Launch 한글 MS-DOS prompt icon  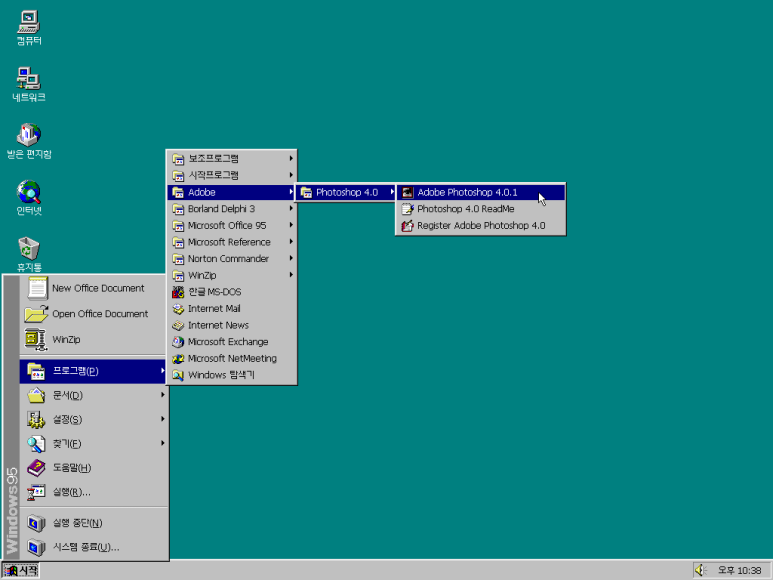178,292
